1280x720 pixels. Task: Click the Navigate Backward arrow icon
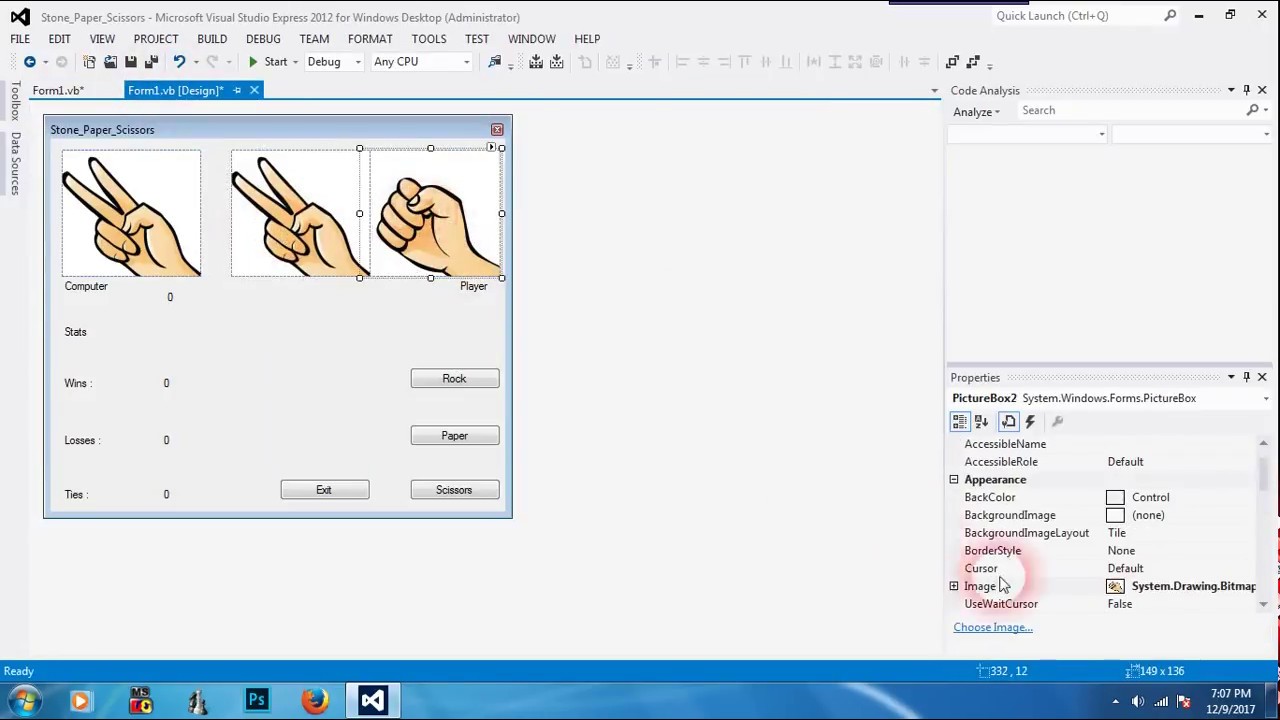(x=30, y=62)
